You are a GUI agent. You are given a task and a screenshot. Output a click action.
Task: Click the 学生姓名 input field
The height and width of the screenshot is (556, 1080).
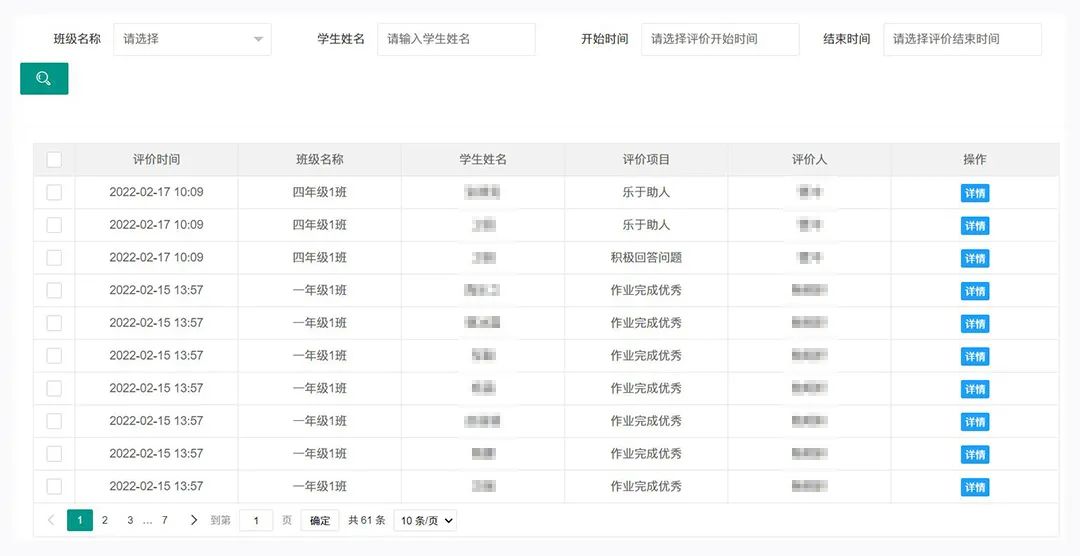point(456,39)
